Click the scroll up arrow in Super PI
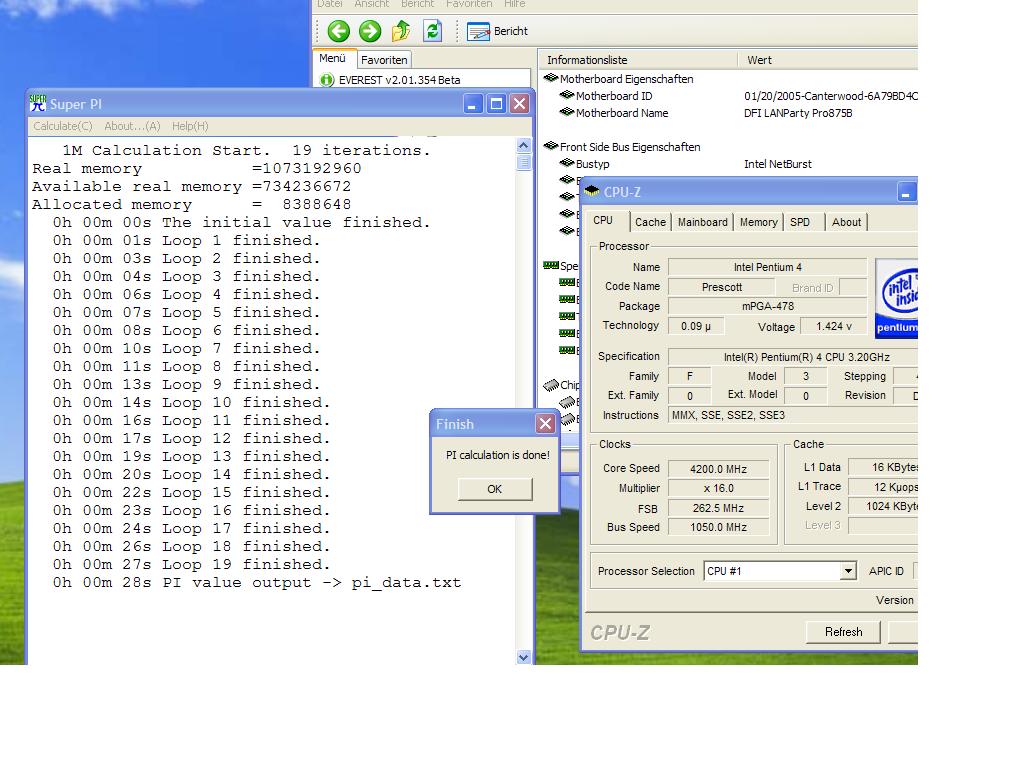The height and width of the screenshot is (762, 1016). click(524, 145)
